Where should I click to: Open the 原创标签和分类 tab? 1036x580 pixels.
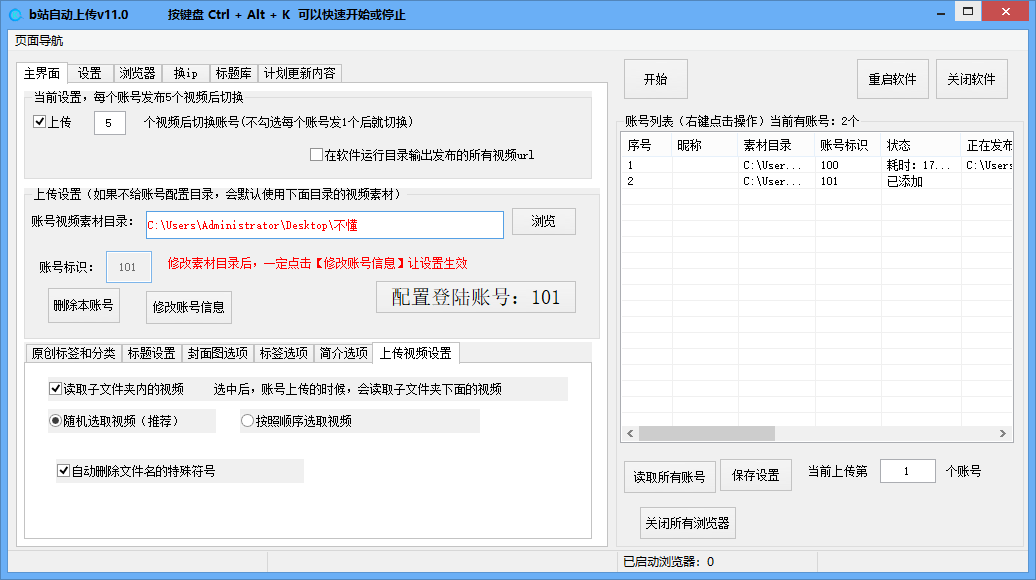point(73,353)
